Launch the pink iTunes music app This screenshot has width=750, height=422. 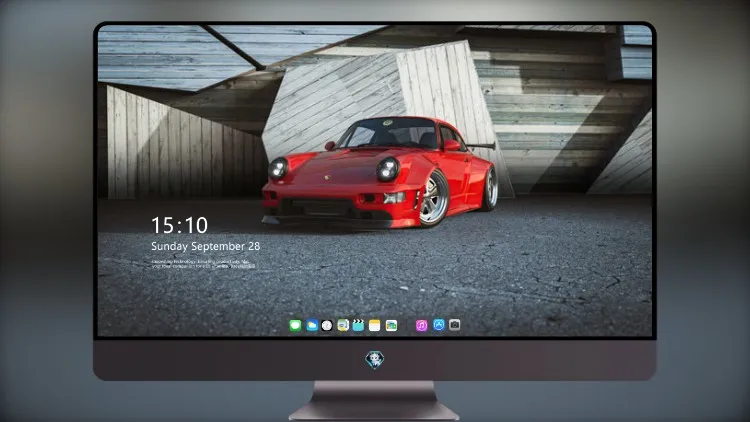[x=421, y=325]
